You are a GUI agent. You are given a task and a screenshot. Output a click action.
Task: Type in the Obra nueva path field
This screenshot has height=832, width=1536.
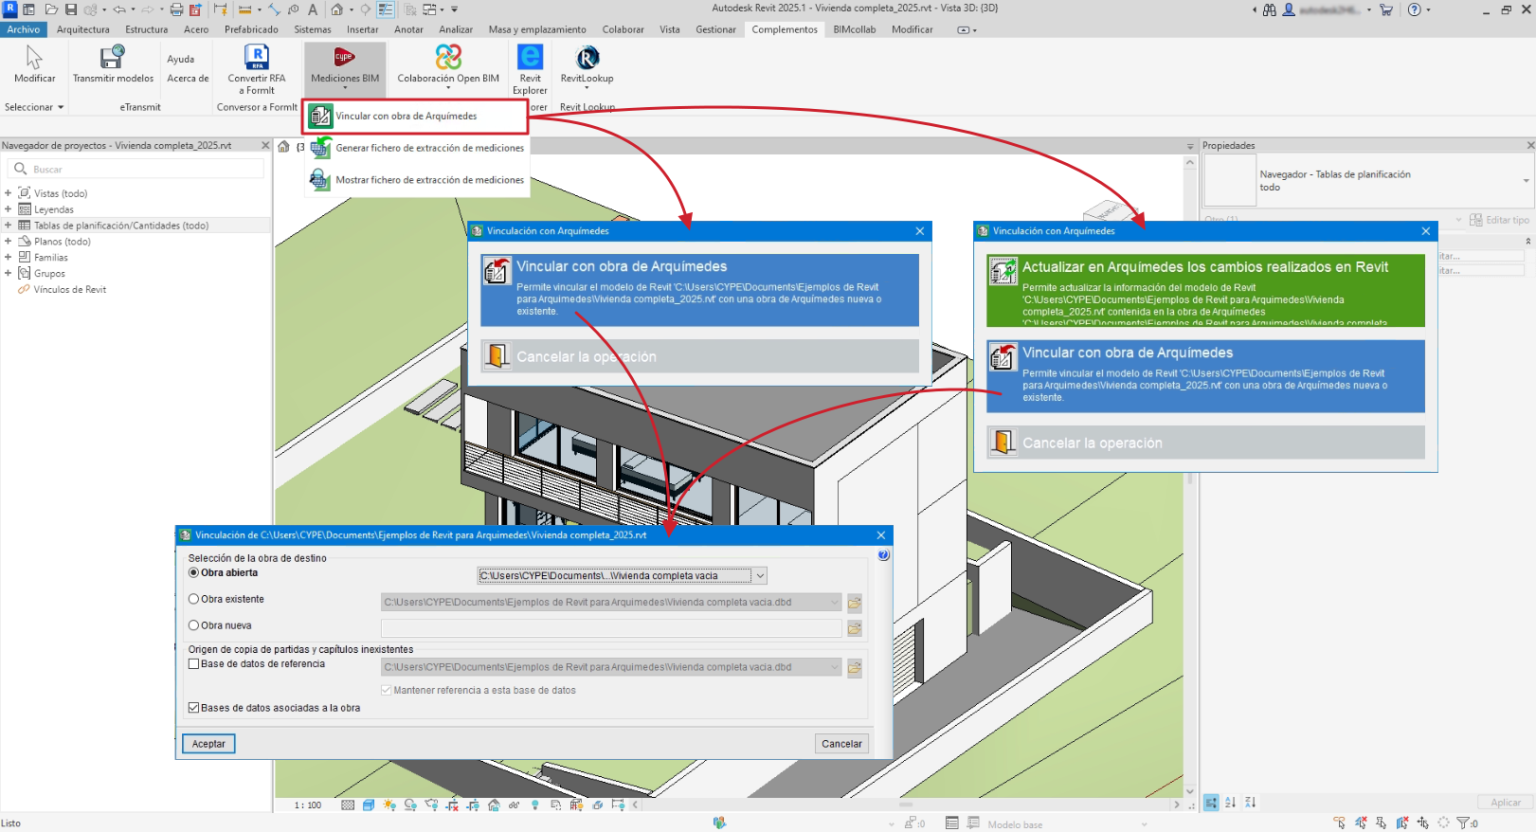tap(611, 627)
